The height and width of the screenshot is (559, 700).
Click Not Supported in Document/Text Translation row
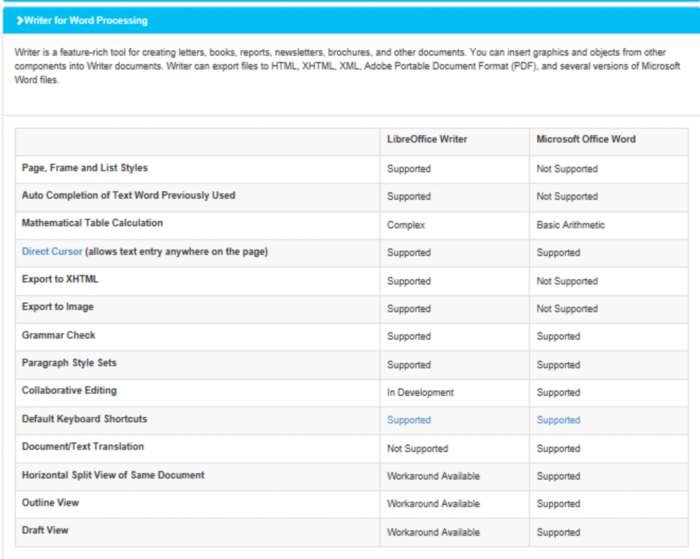click(417, 449)
